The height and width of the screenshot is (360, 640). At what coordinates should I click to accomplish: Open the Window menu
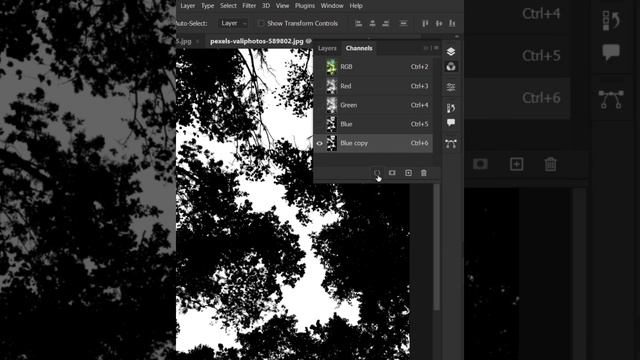332,6
